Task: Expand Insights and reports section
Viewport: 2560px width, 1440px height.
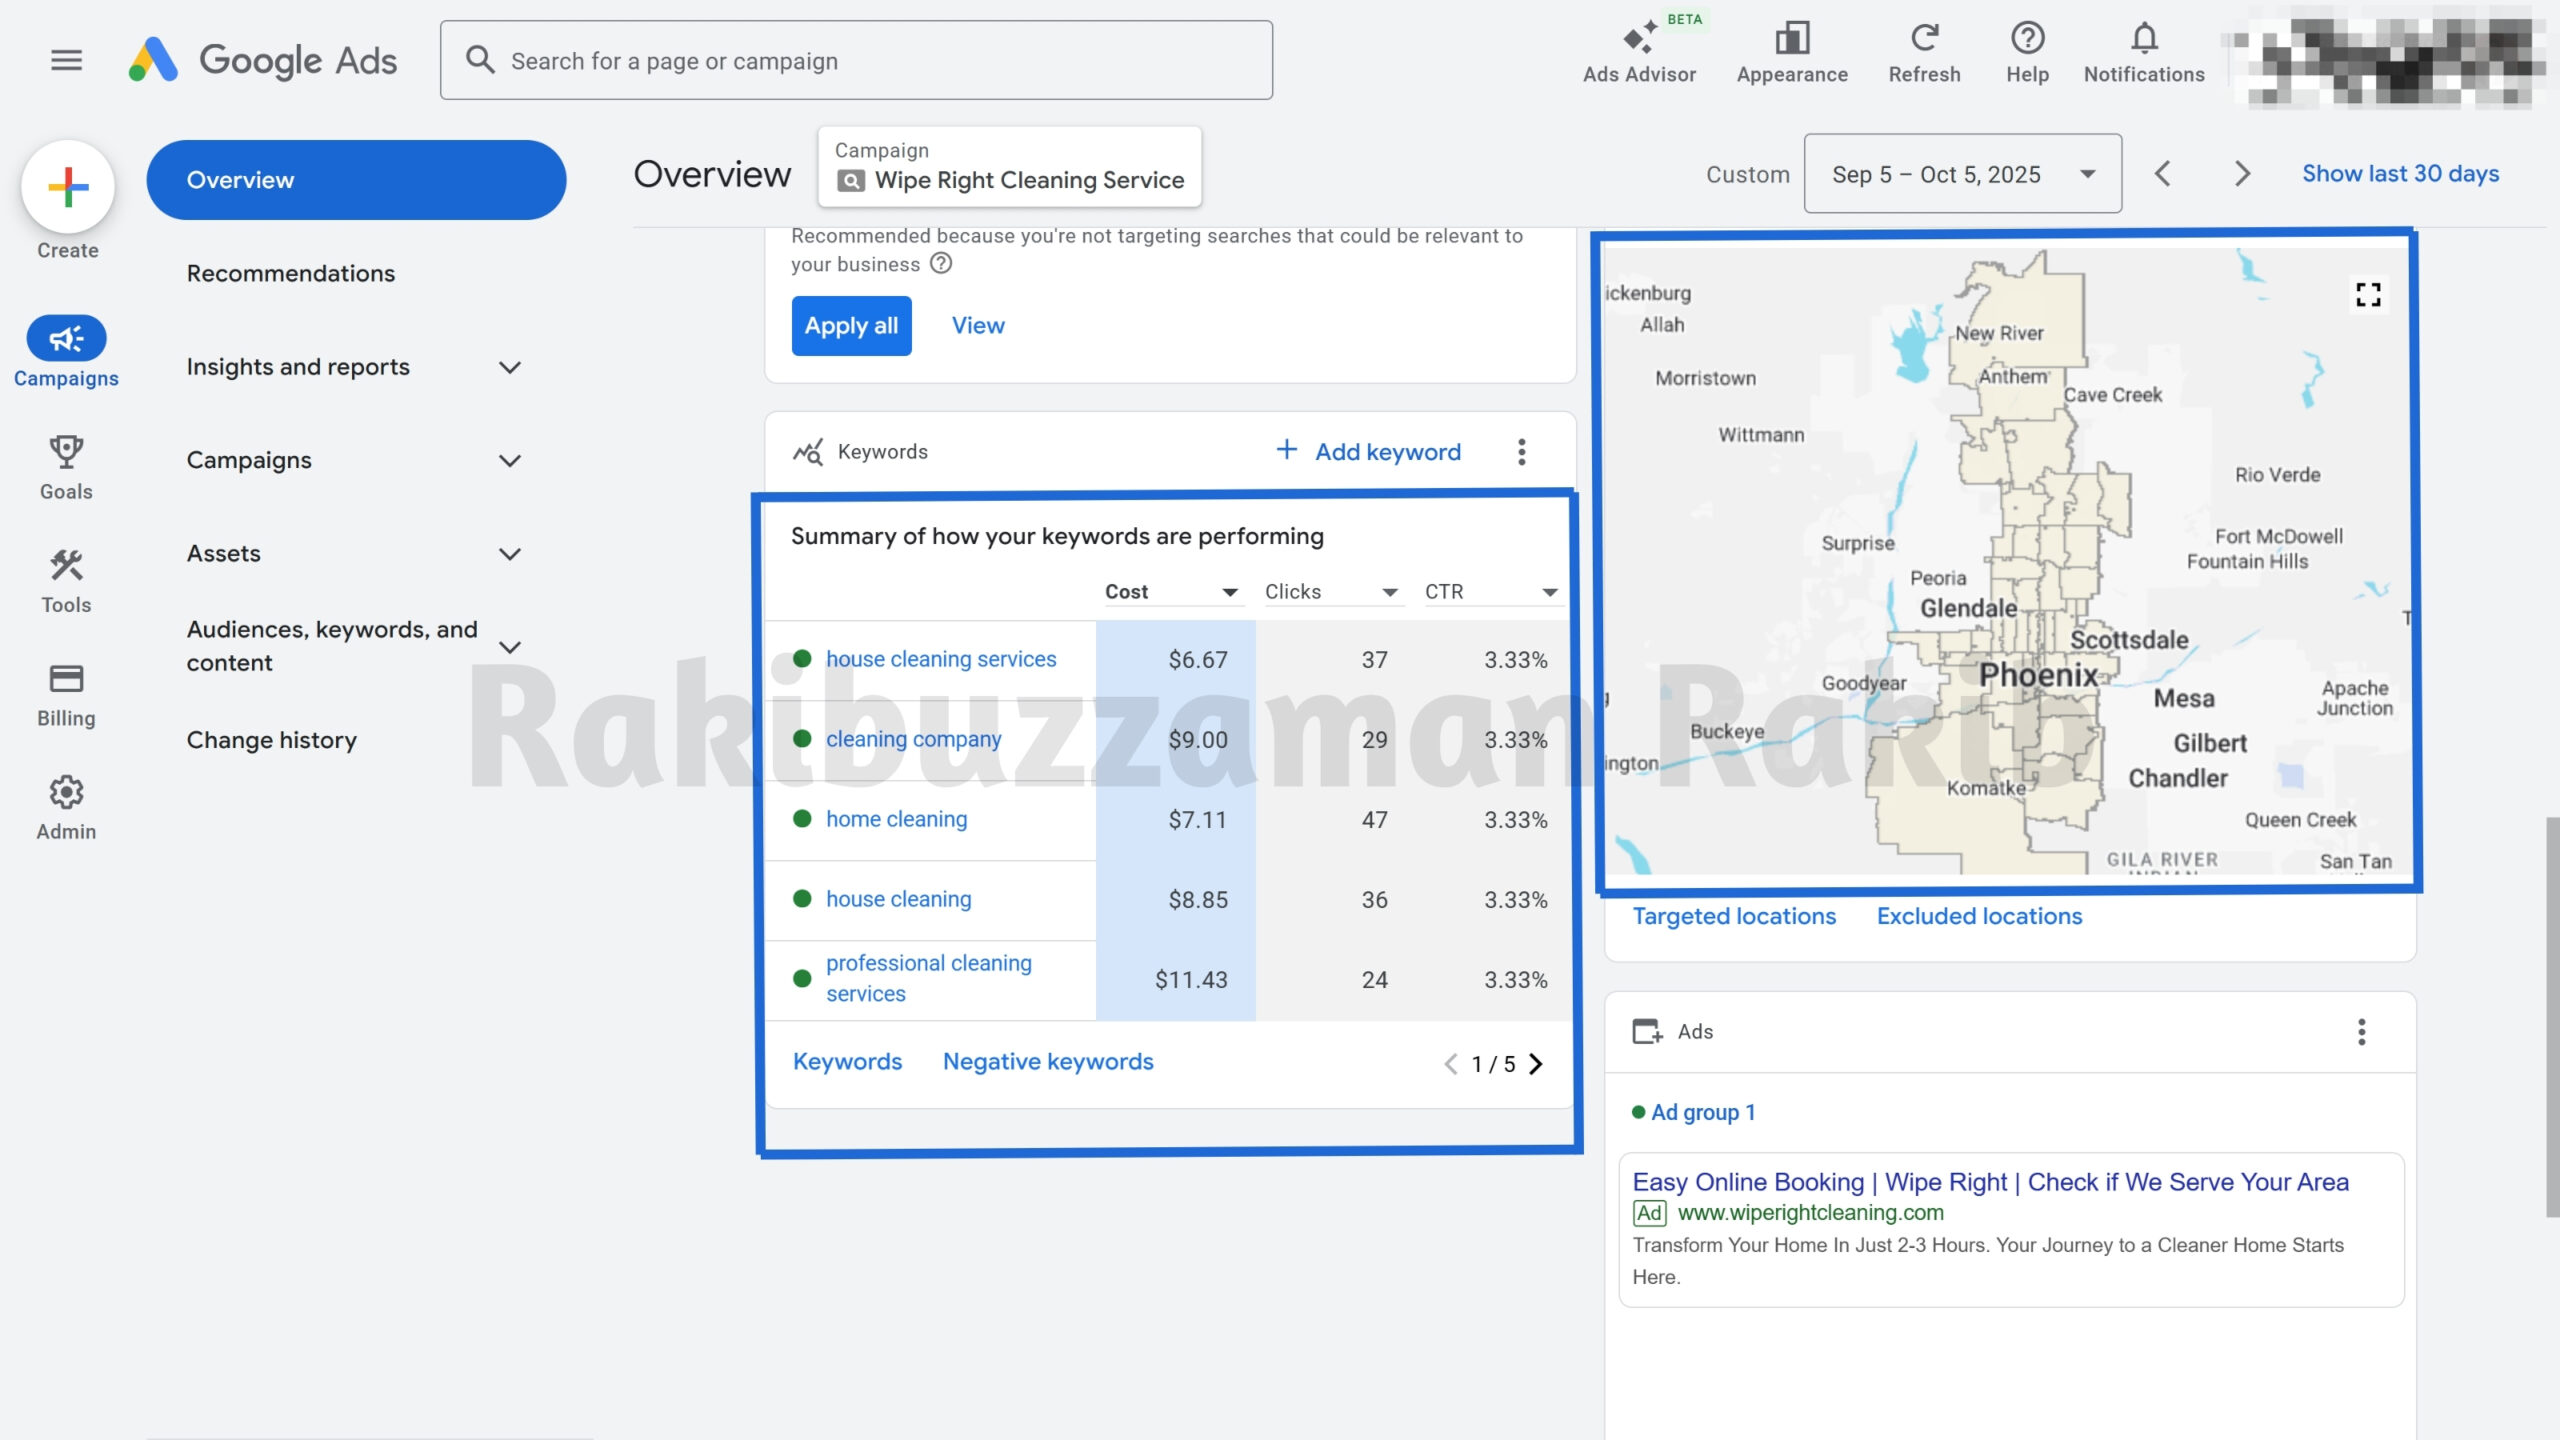Action: tap(509, 367)
